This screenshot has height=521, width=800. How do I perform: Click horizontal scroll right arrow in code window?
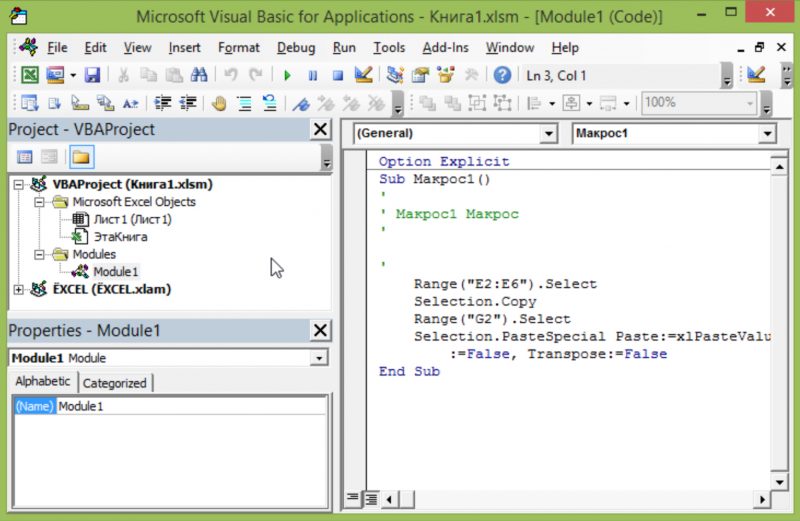tap(762, 499)
